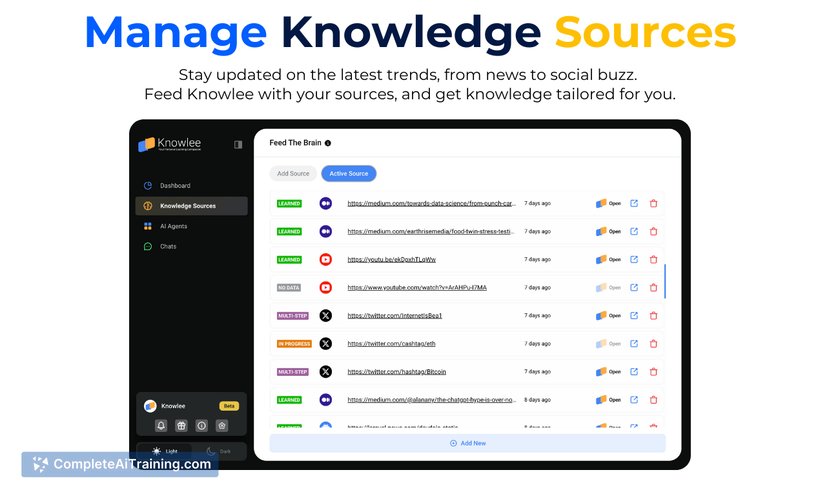Click YouTube icon on youtu.be row
Screen dimensions: 820x490
(325, 259)
